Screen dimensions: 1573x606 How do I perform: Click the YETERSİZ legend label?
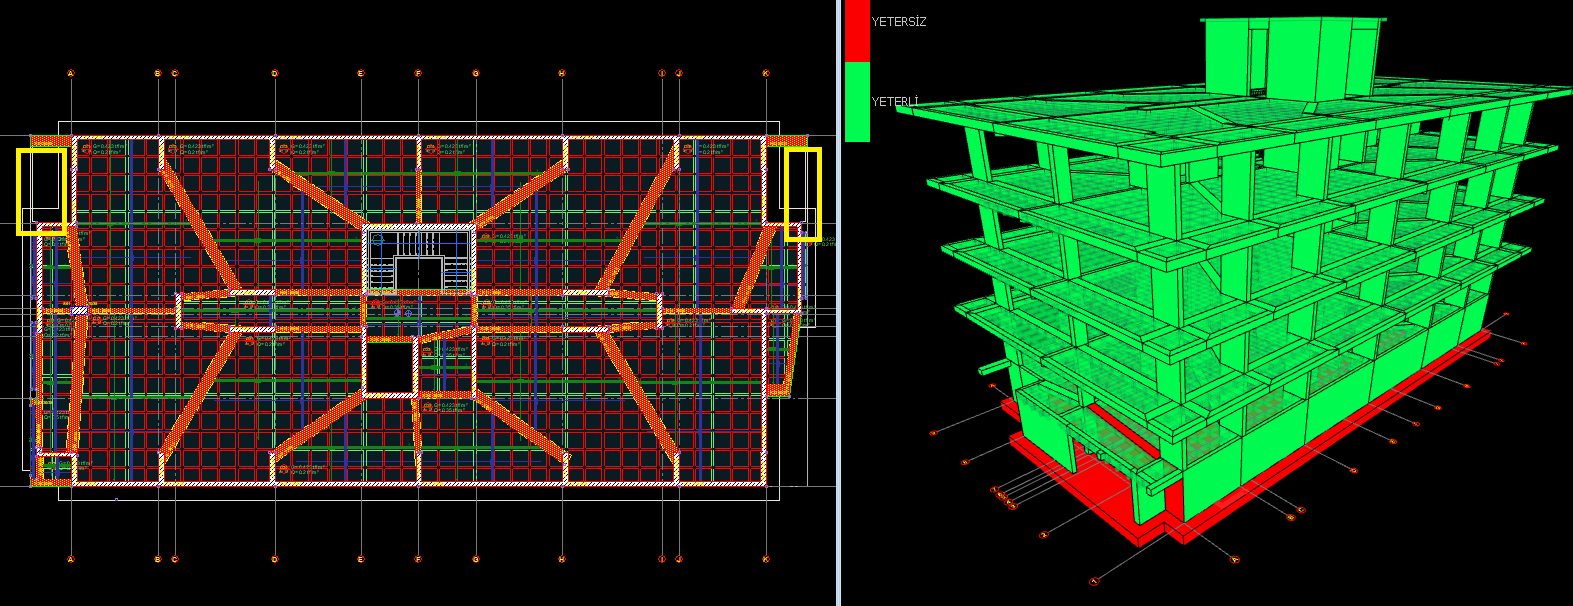[x=898, y=22]
